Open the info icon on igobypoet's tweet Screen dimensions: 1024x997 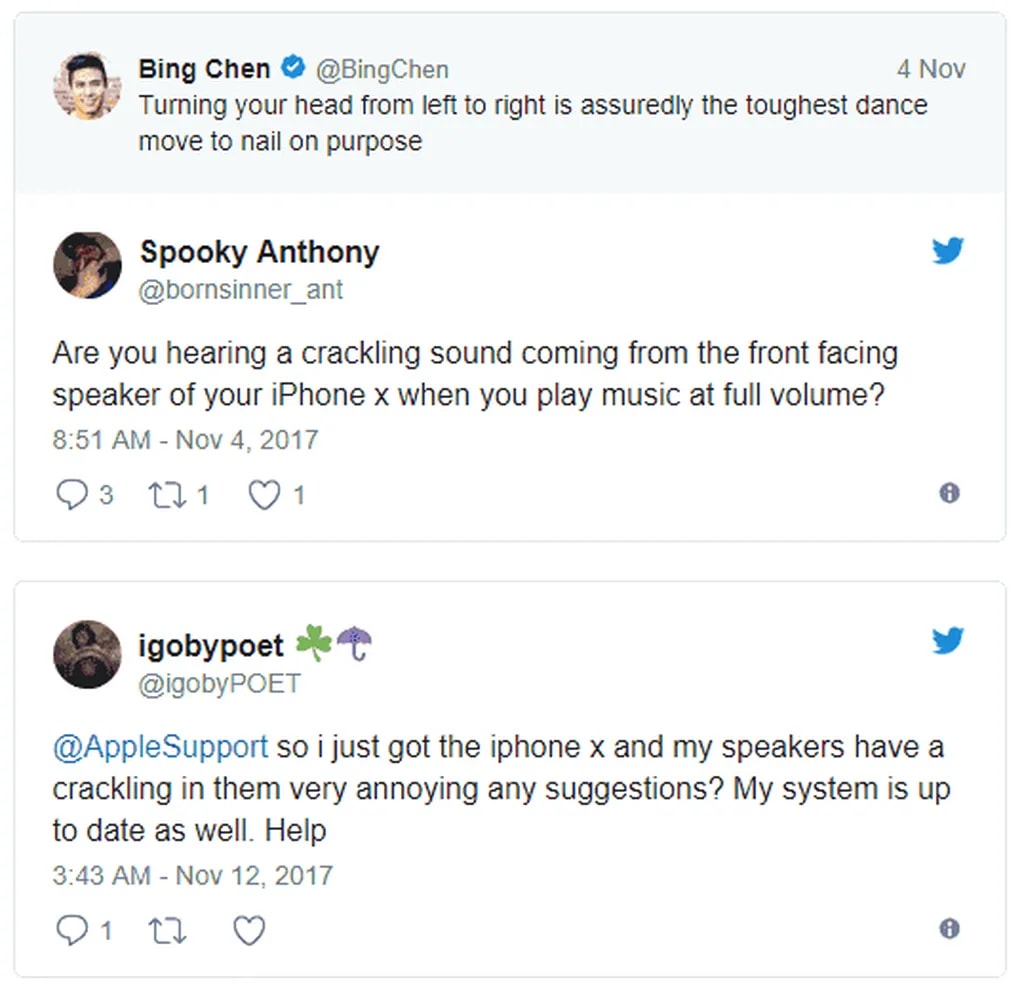pos(949,929)
